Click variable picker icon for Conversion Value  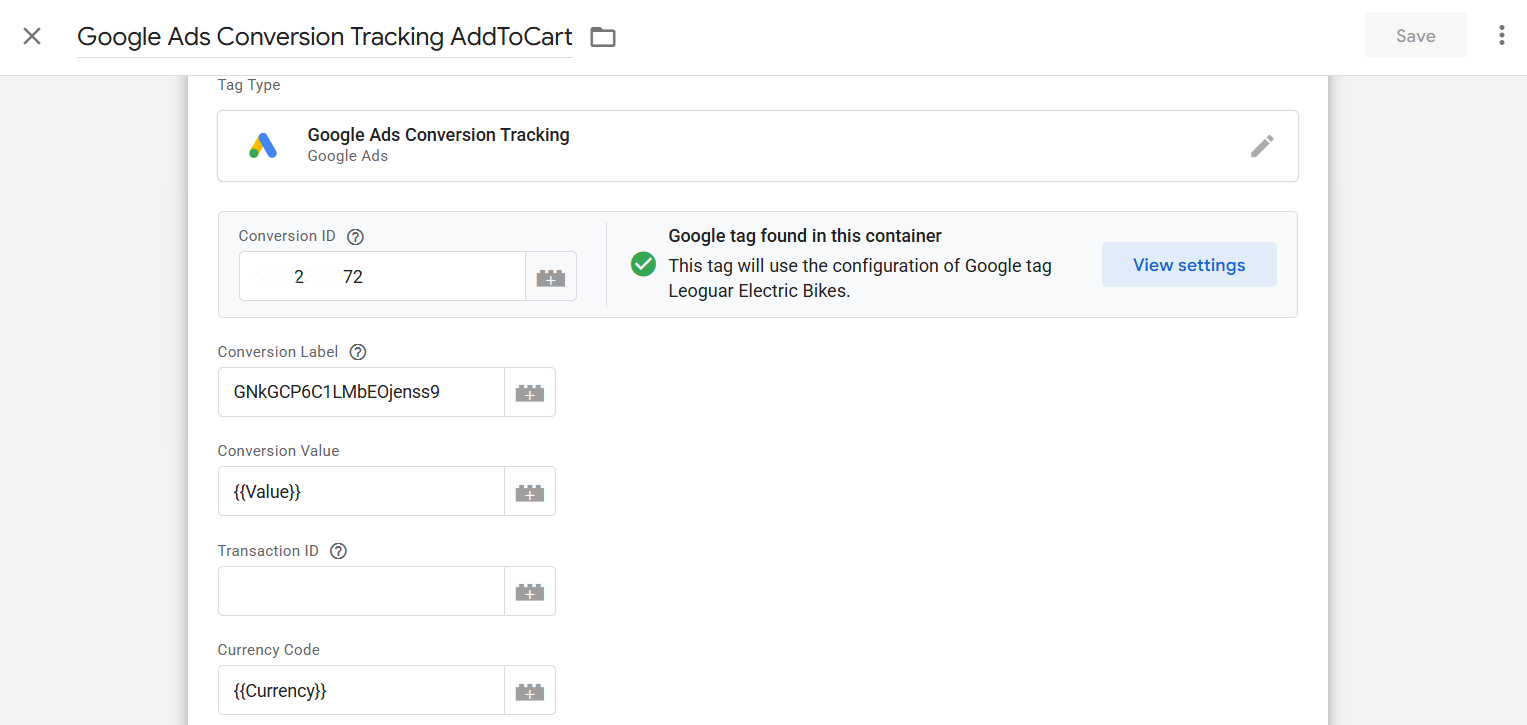530,492
